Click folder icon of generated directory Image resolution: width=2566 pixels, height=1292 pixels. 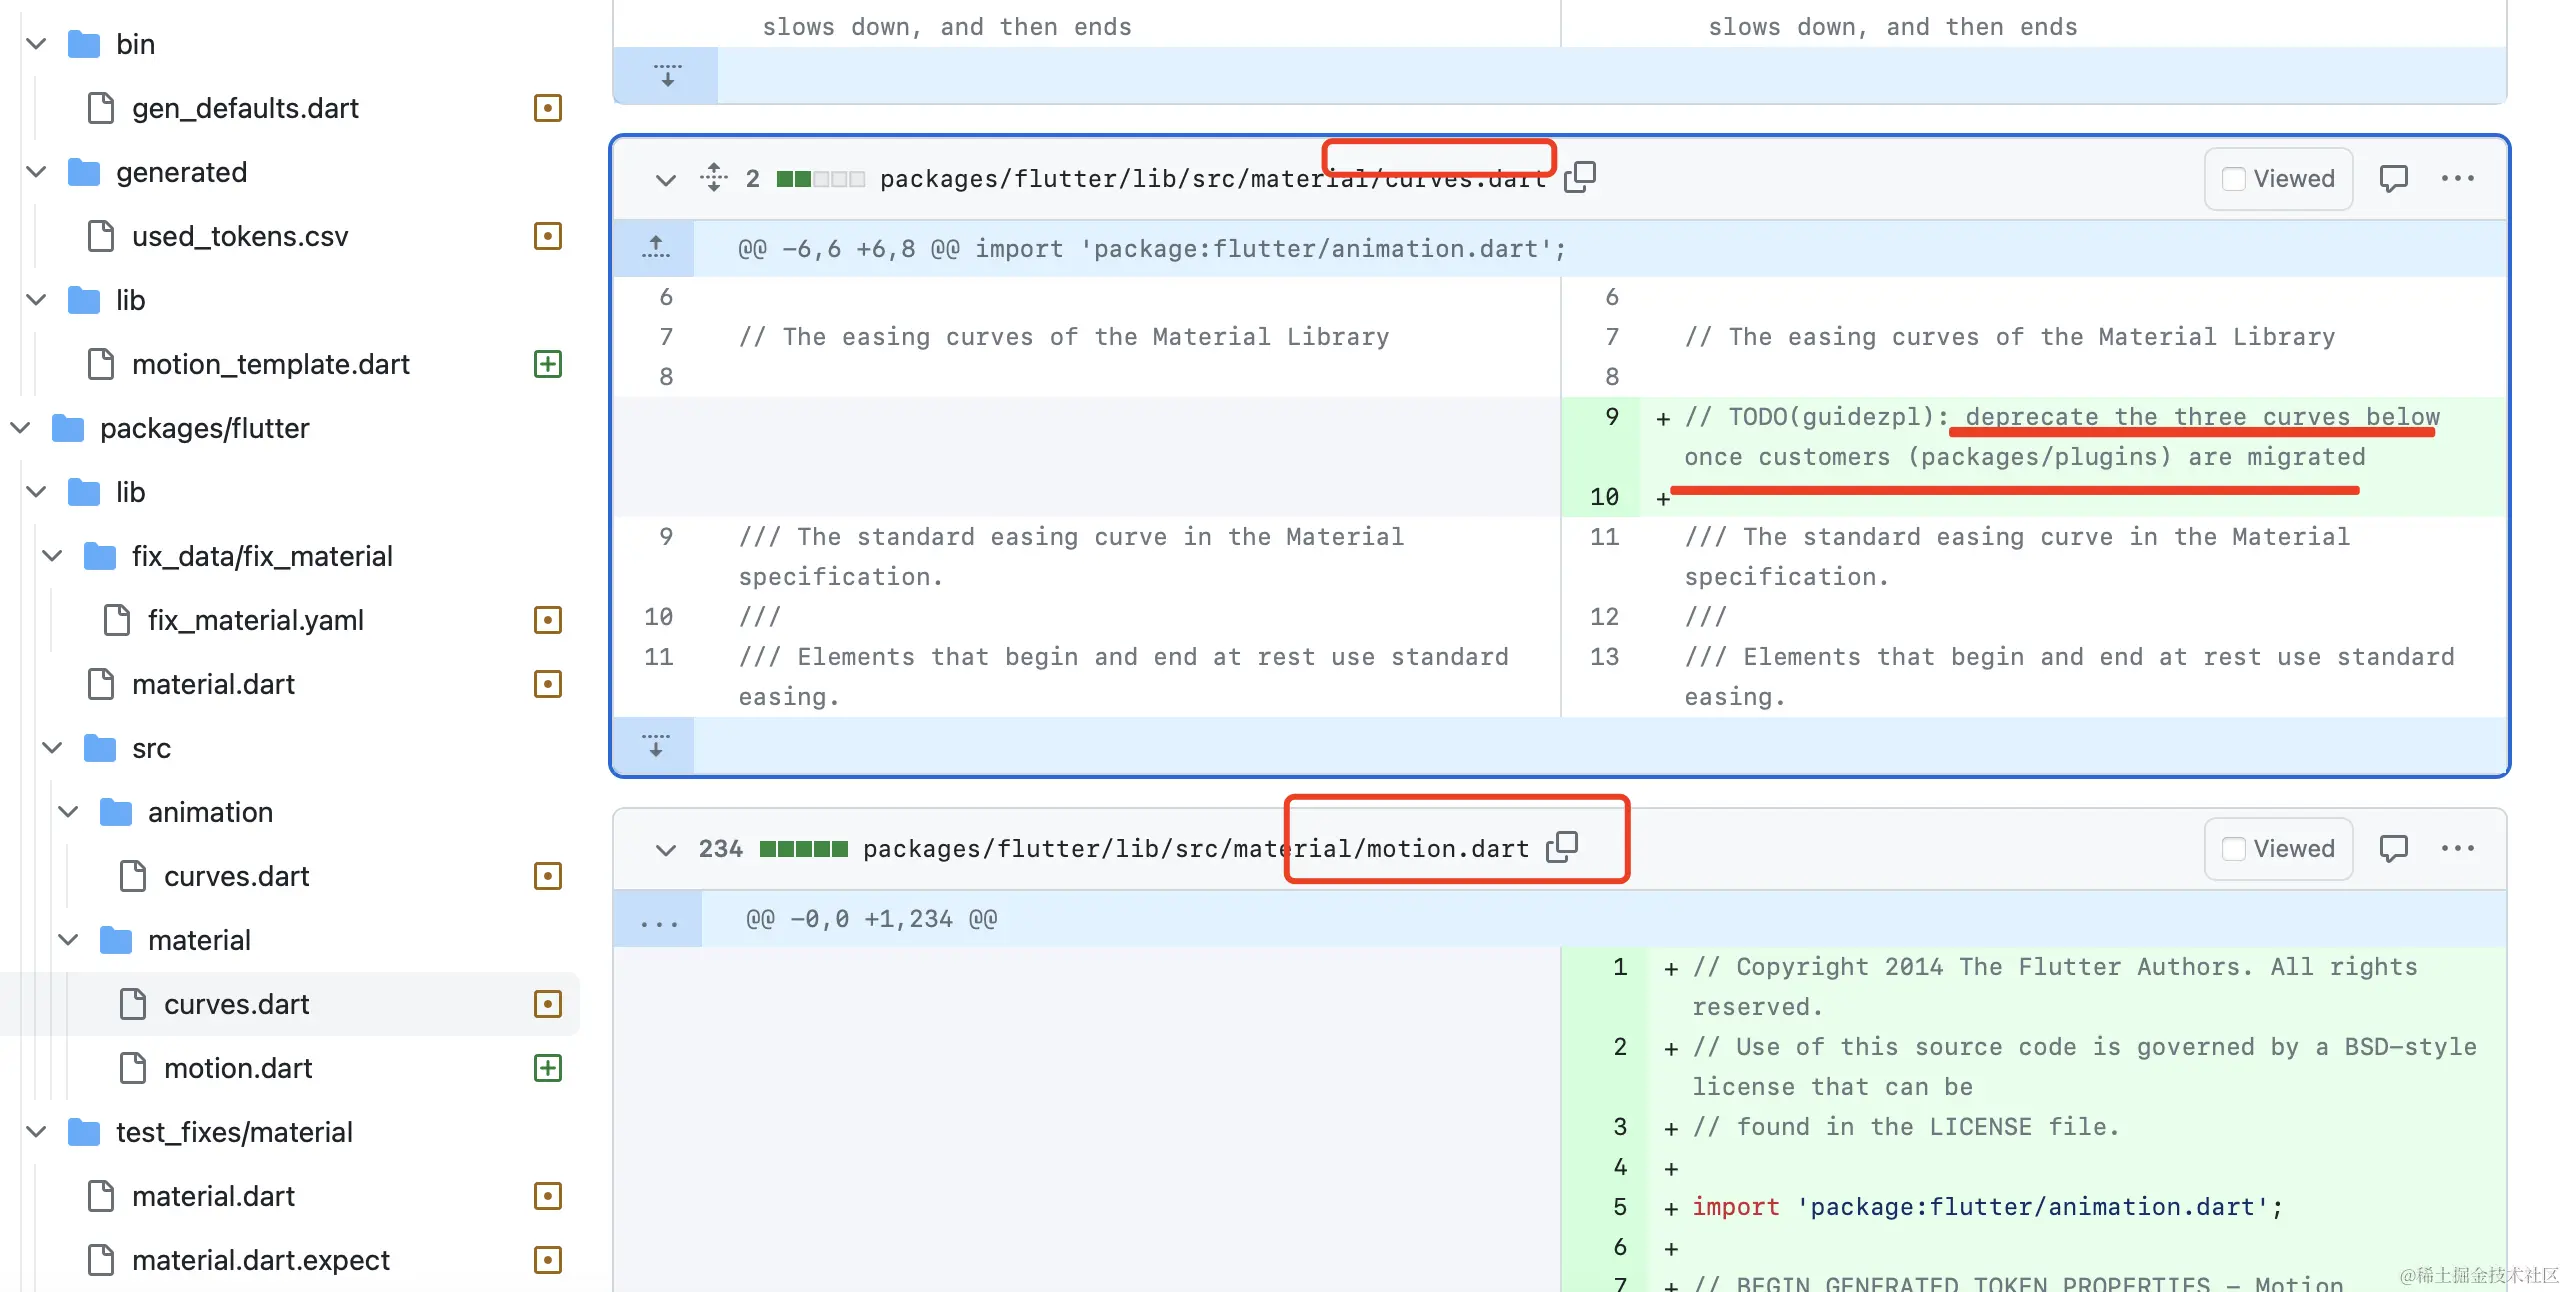click(84, 172)
